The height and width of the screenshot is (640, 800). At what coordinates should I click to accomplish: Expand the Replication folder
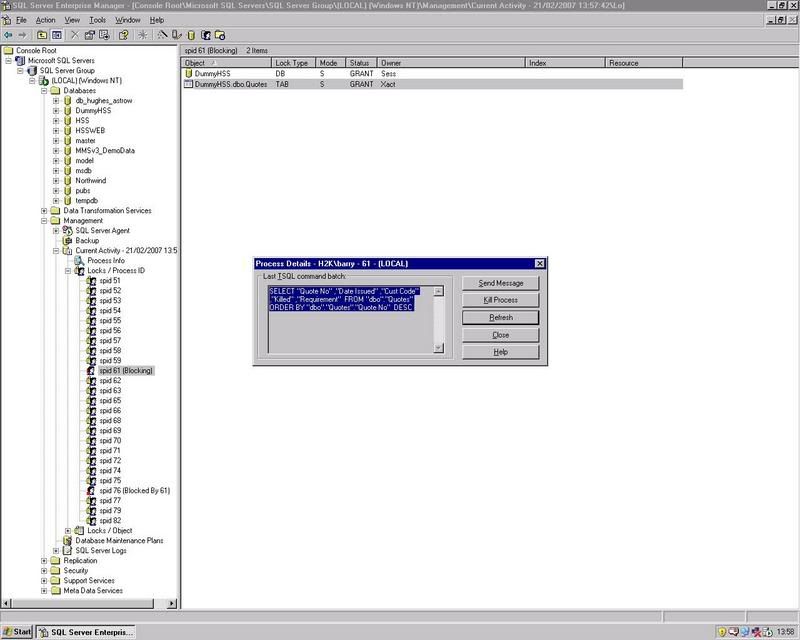[x=44, y=561]
